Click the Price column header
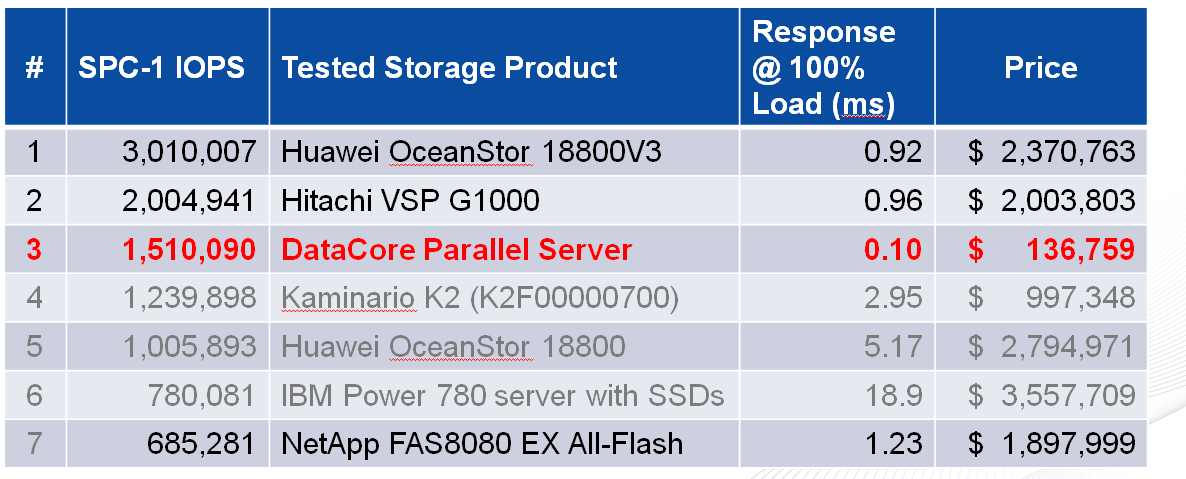The width and height of the screenshot is (1186, 479). [1041, 68]
